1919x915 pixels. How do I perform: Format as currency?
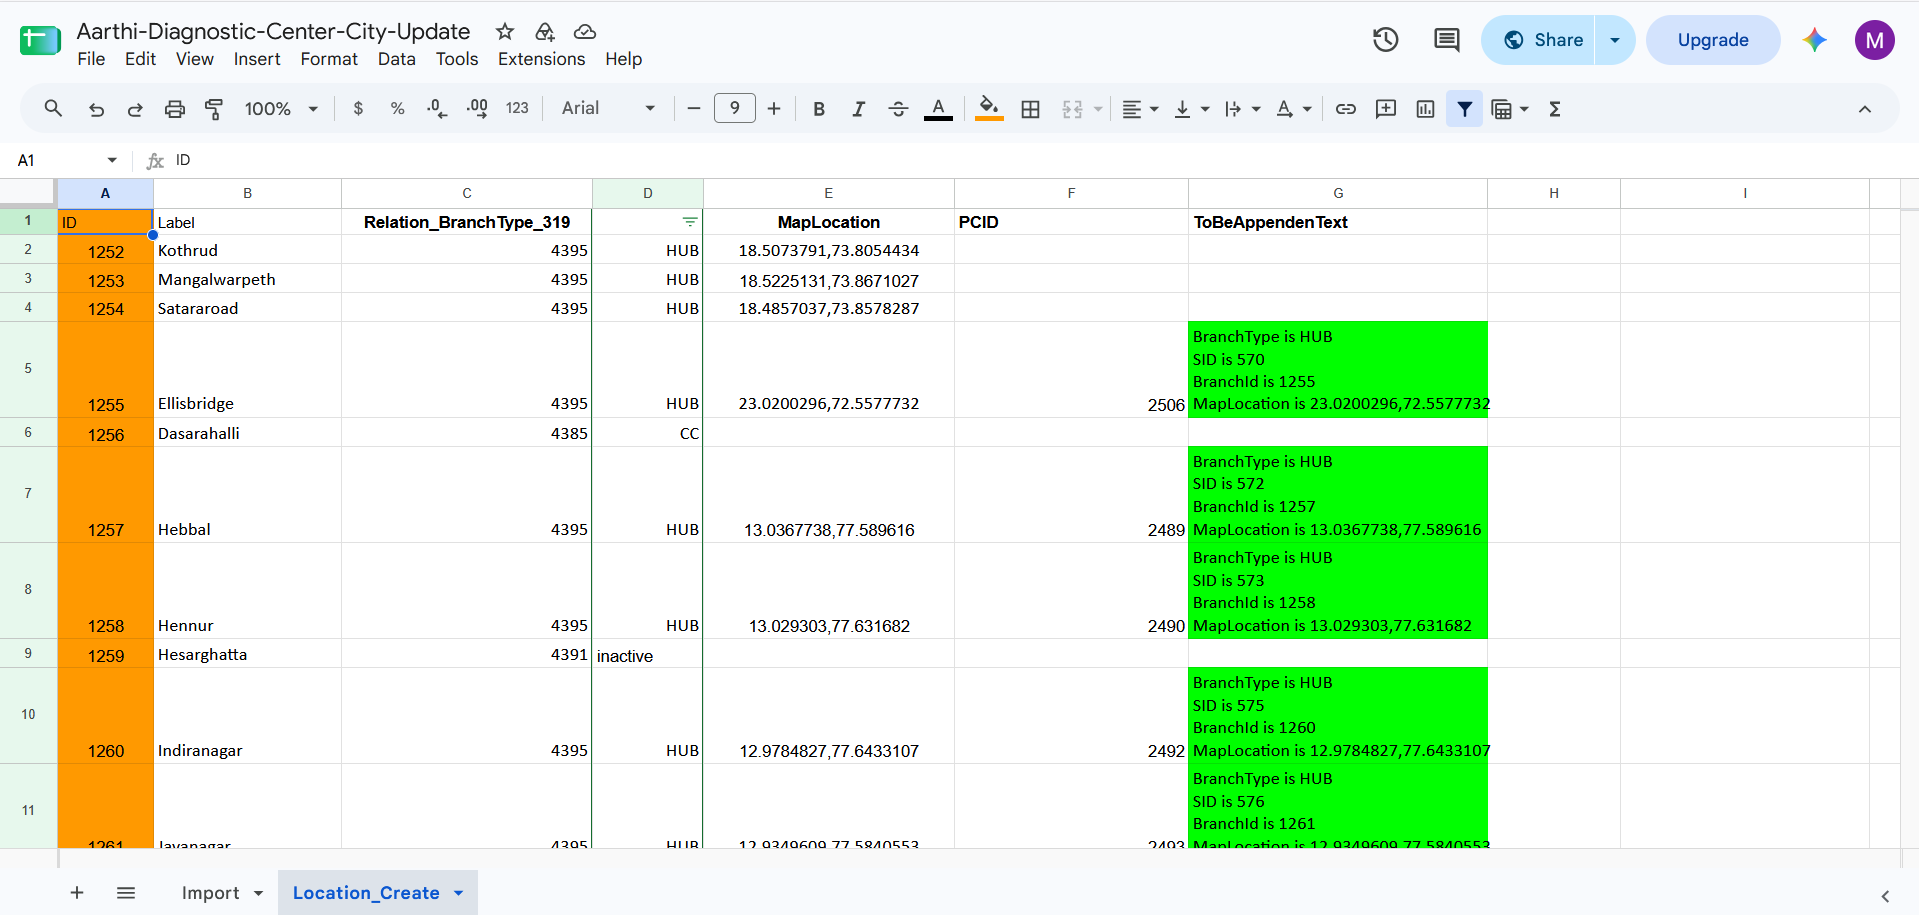[x=358, y=109]
